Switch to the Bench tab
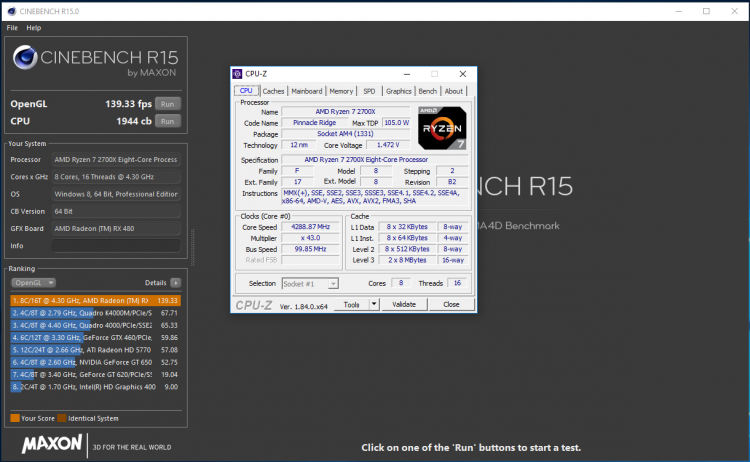 tap(428, 91)
